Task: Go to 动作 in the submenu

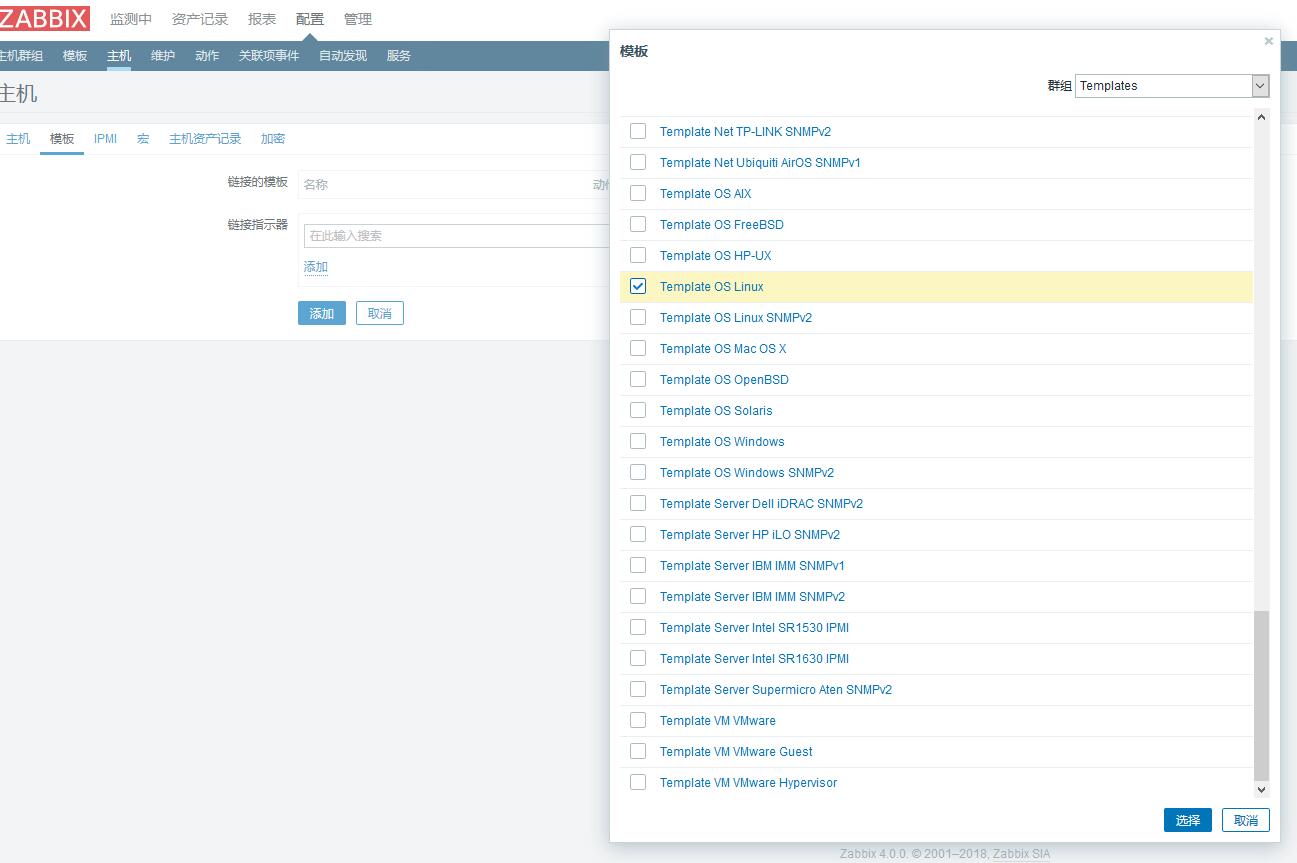Action: [x=207, y=56]
